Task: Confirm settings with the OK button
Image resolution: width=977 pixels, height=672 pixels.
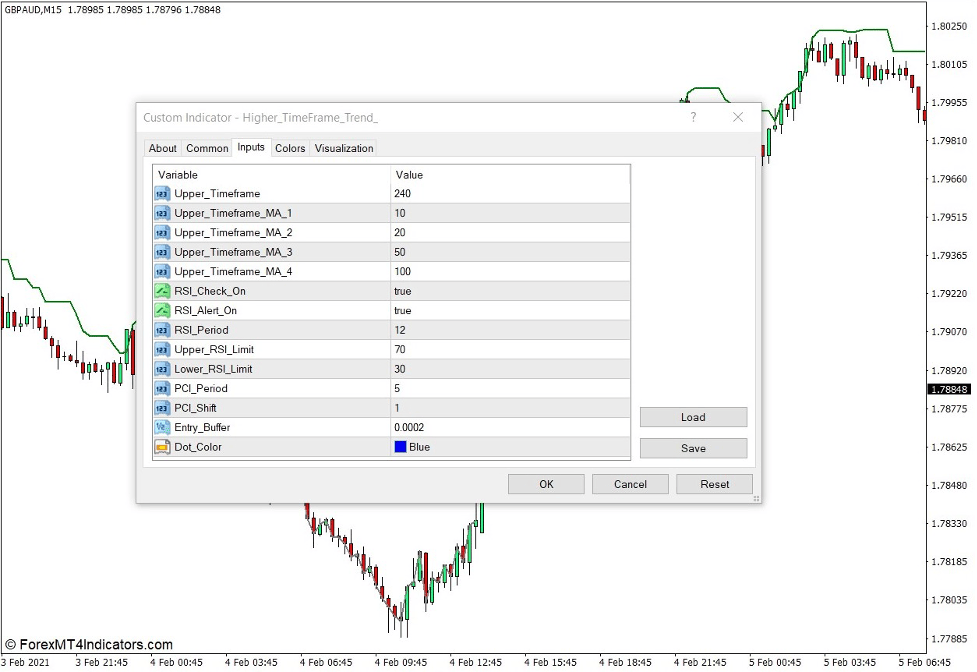Action: tap(546, 484)
